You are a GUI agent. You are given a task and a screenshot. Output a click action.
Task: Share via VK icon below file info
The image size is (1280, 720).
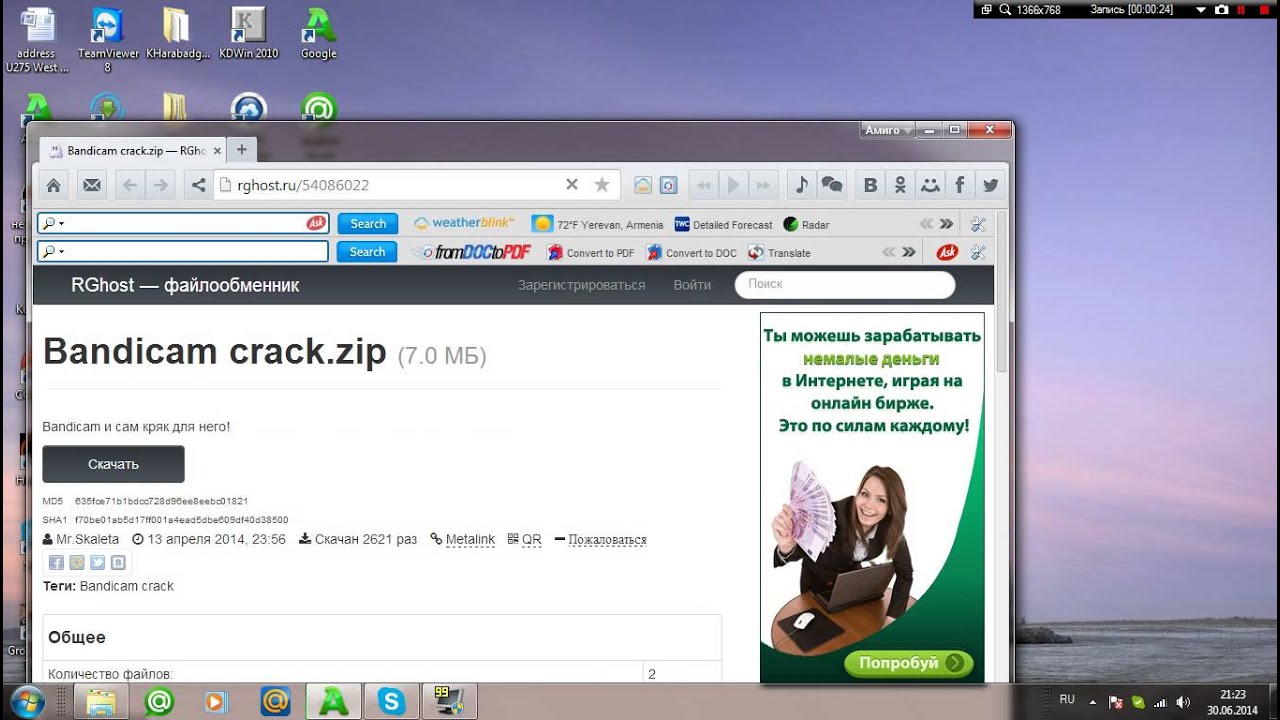(x=117, y=563)
